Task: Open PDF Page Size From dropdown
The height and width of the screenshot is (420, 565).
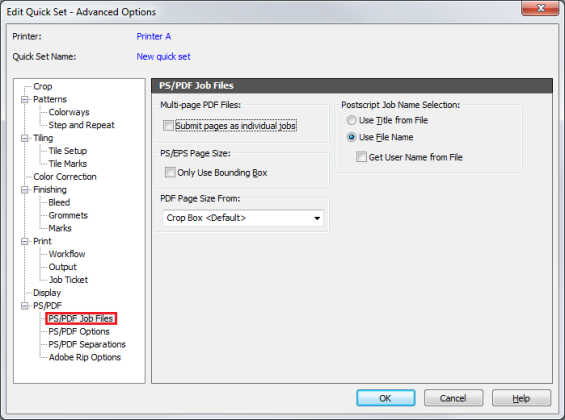Action: tap(243, 218)
